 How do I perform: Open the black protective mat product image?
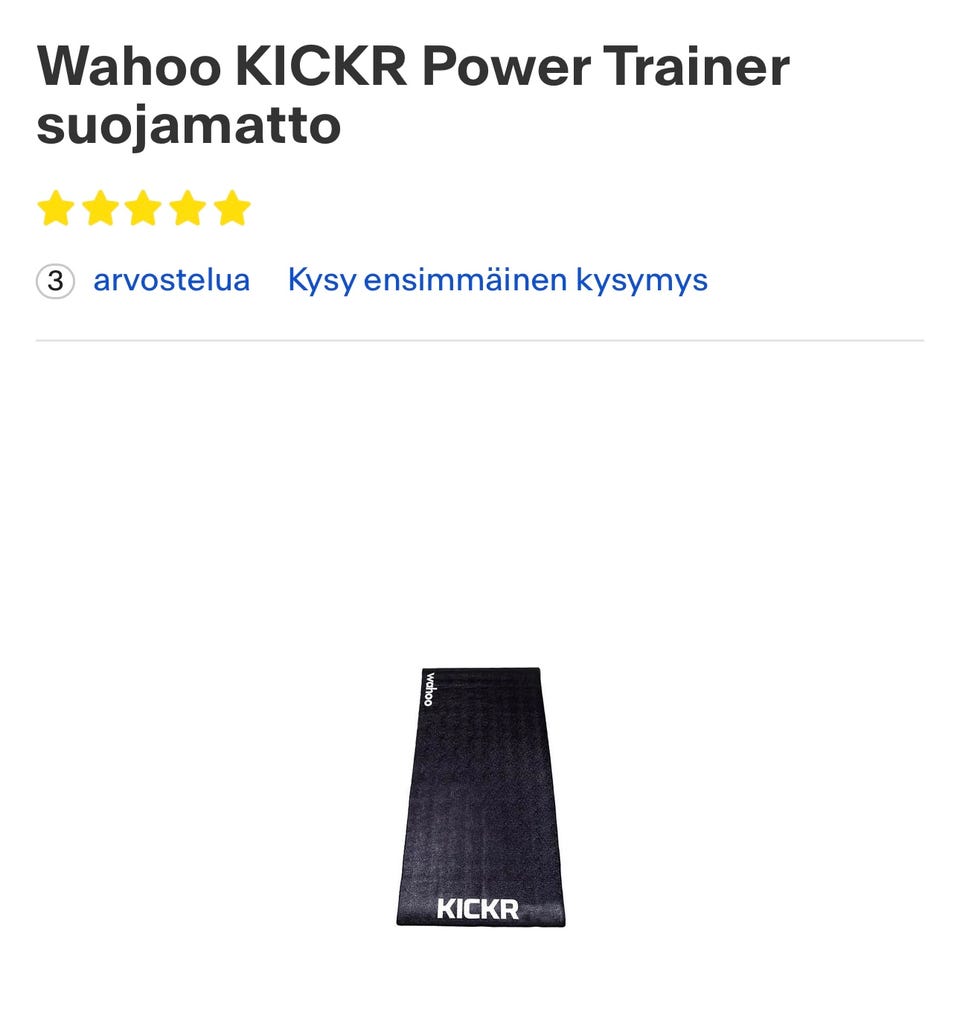[x=481, y=797]
